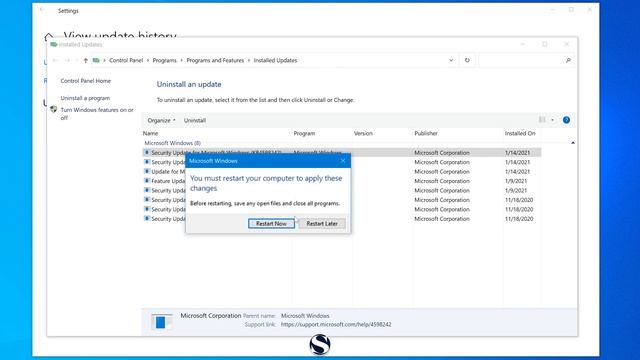The width and height of the screenshot is (640, 360).
Task: Click the control panel icon in address bar
Action: point(96,60)
